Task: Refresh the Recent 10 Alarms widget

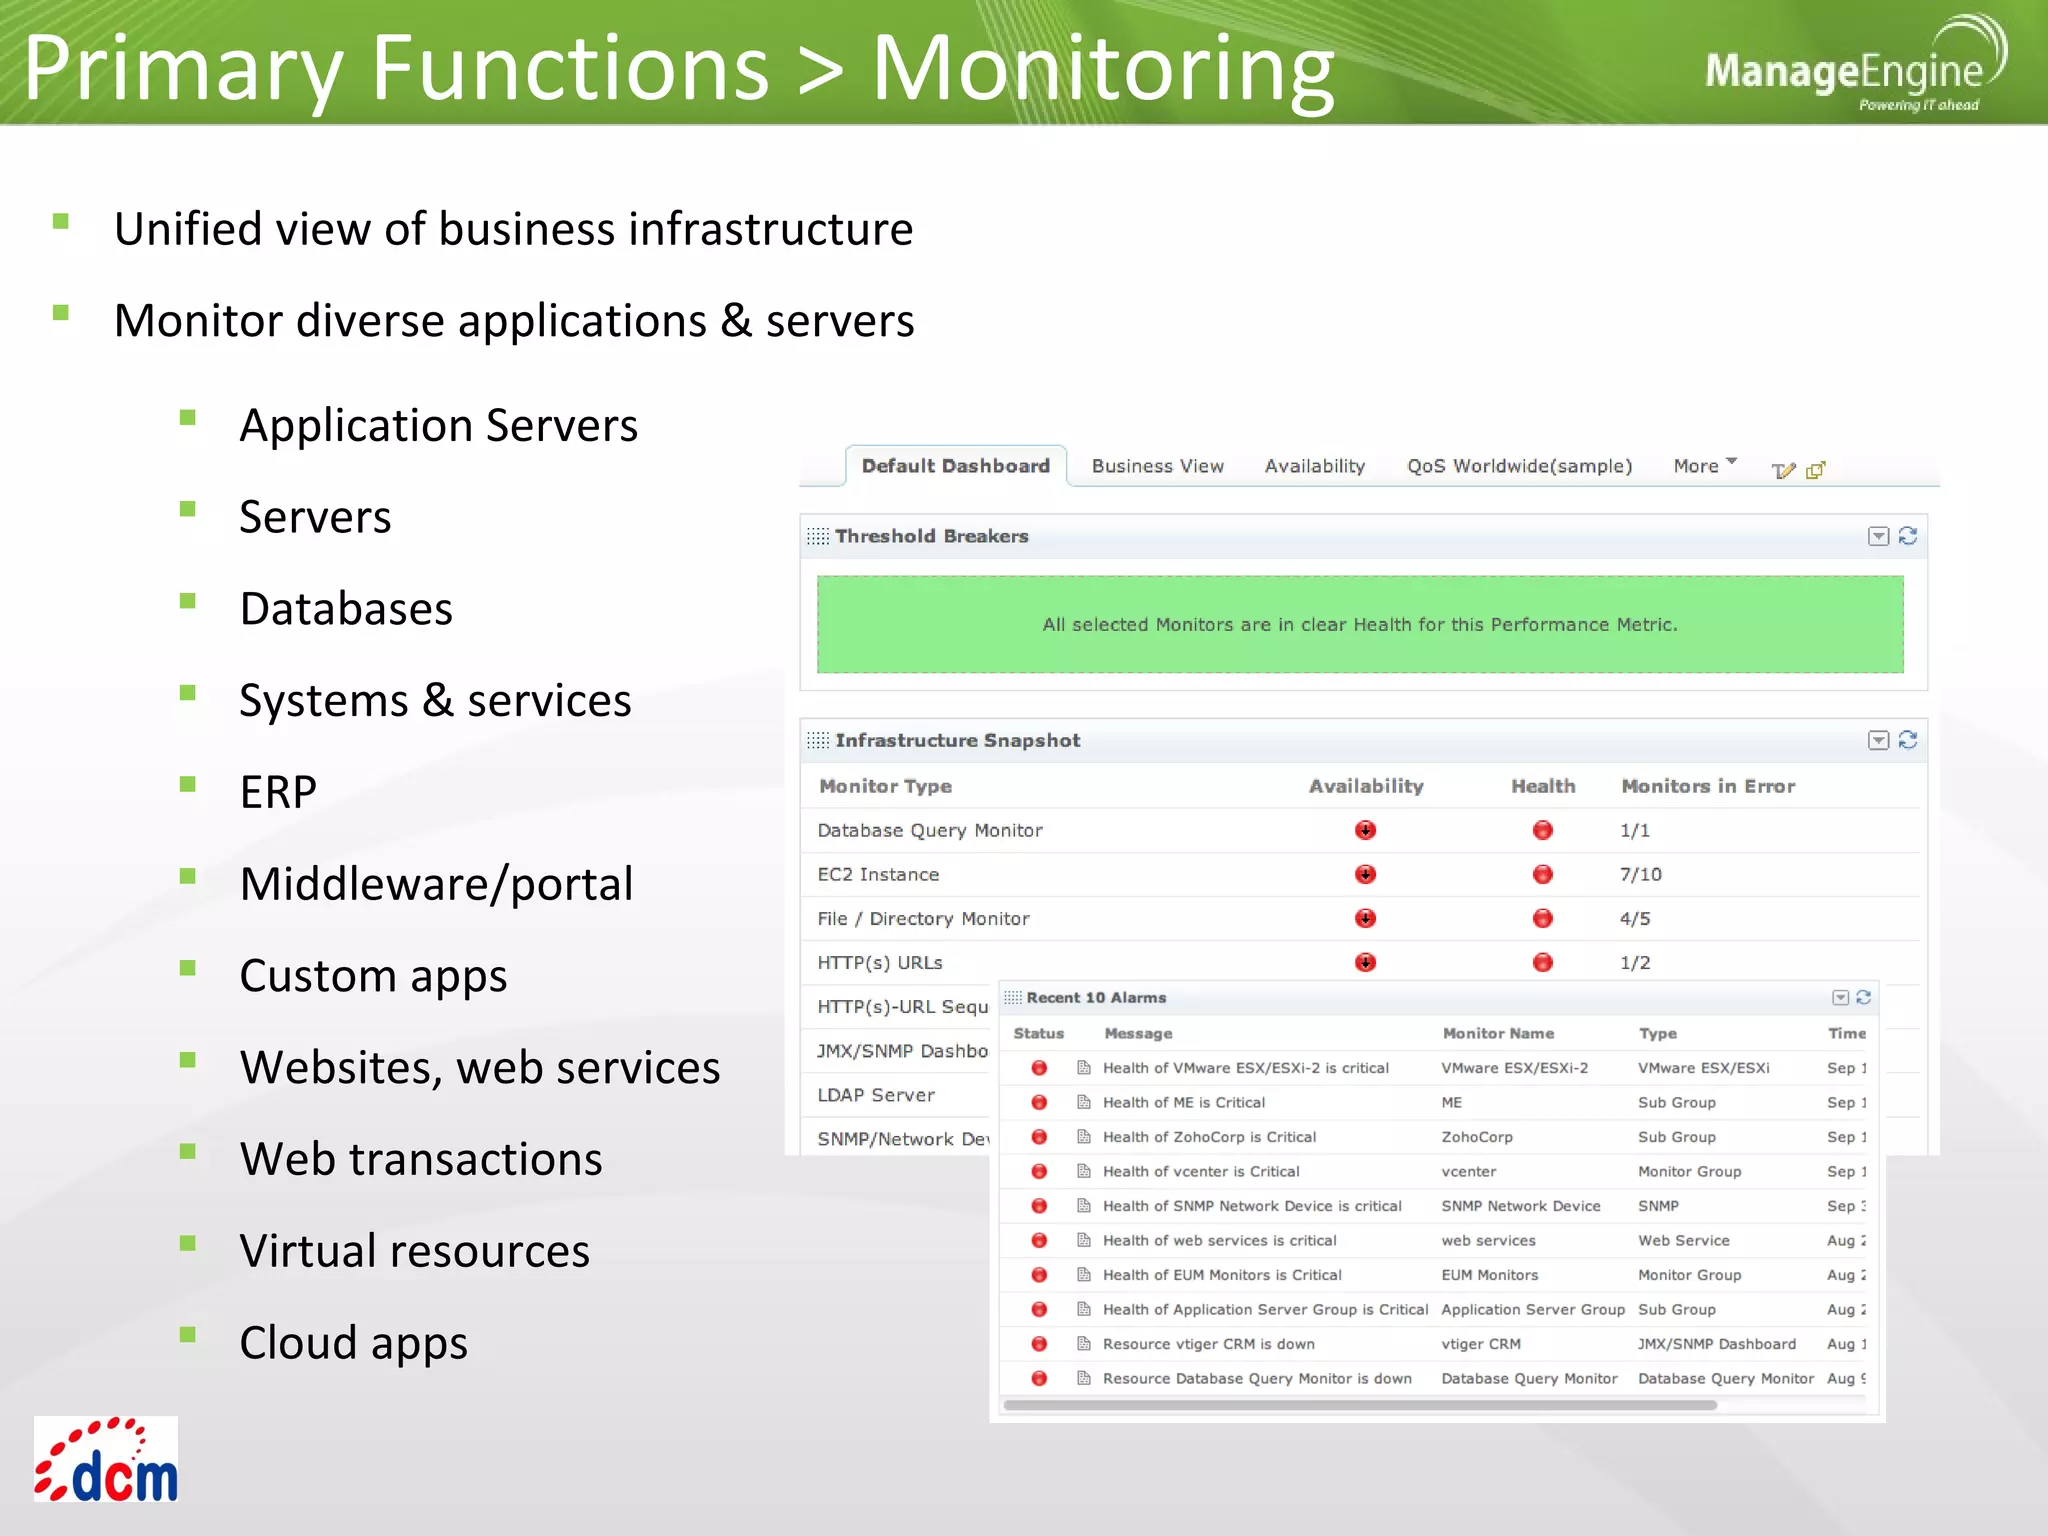Action: click(1863, 997)
